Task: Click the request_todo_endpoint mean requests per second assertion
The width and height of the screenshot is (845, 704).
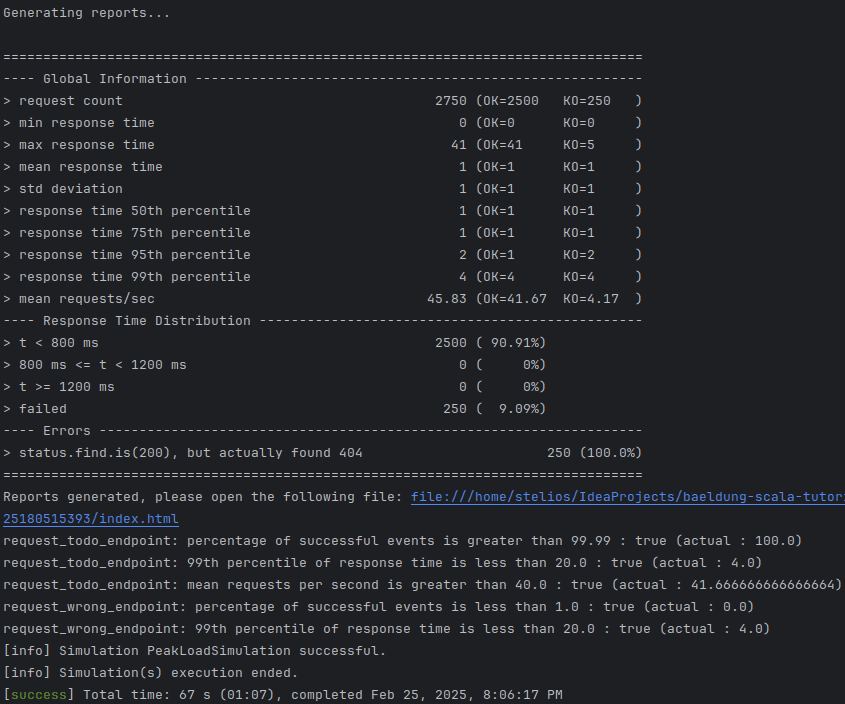Action: pos(420,585)
